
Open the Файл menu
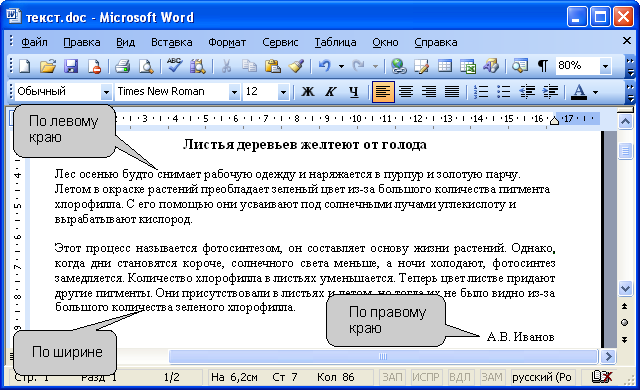pyautogui.click(x=34, y=42)
